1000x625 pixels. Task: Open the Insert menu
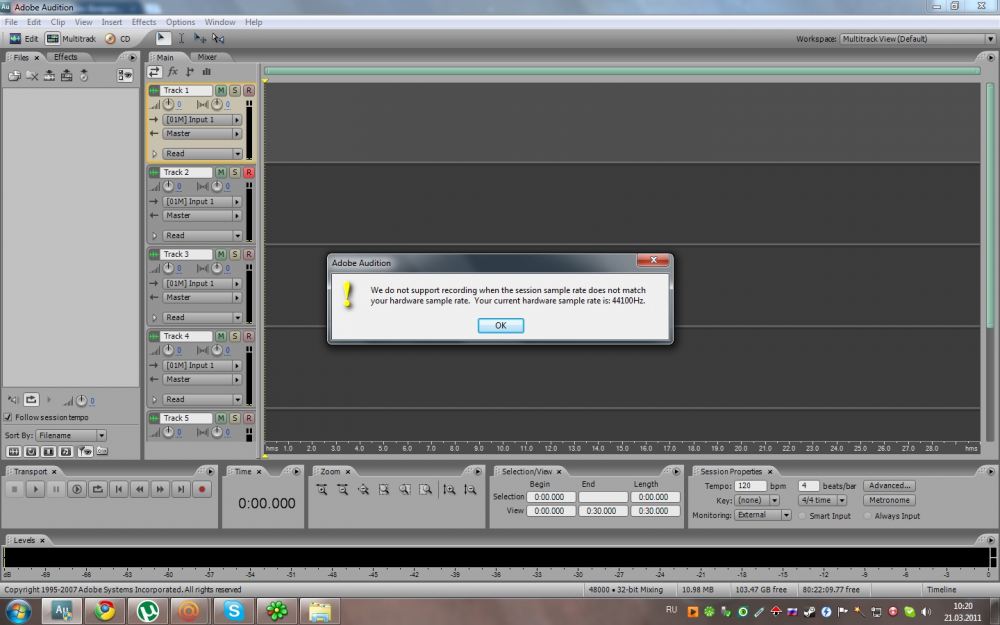point(112,22)
